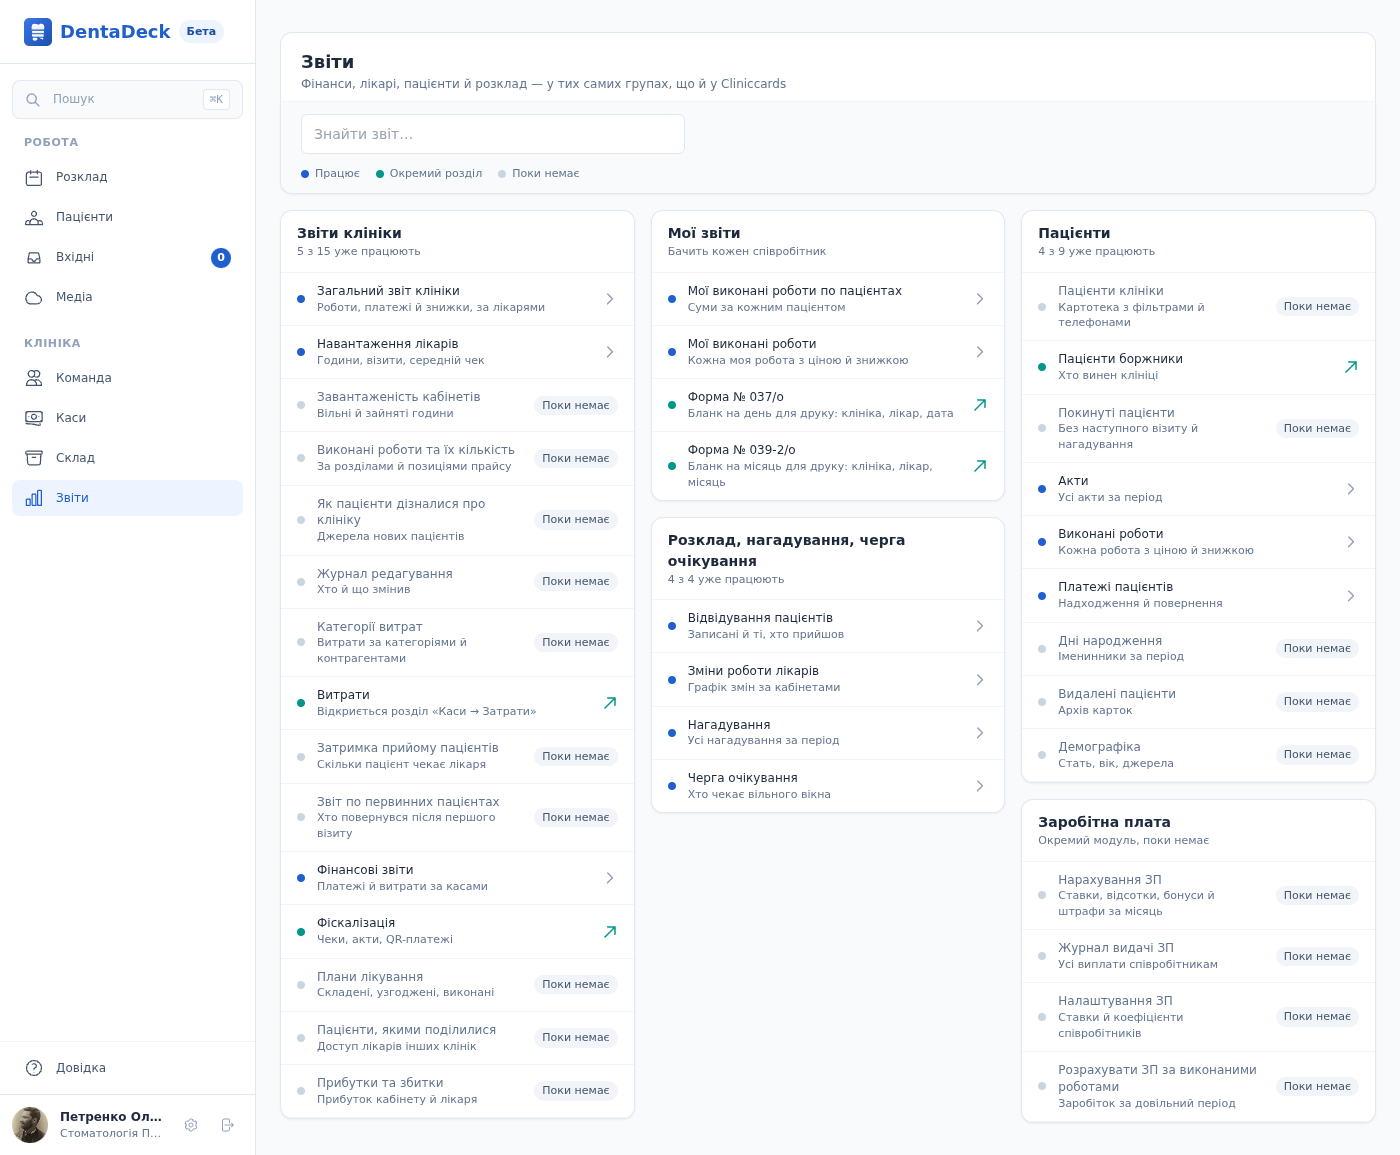Open the Склад archive box icon
1400x1155 pixels.
point(34,458)
